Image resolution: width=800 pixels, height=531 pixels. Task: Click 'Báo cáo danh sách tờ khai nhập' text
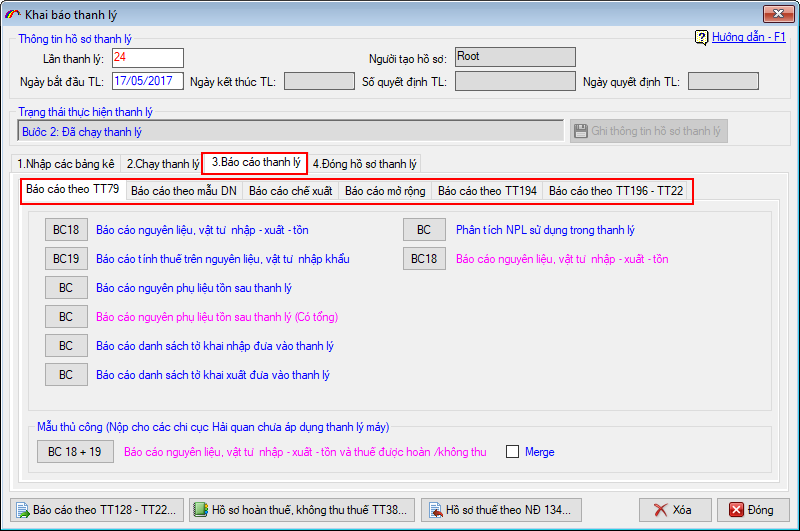215,346
